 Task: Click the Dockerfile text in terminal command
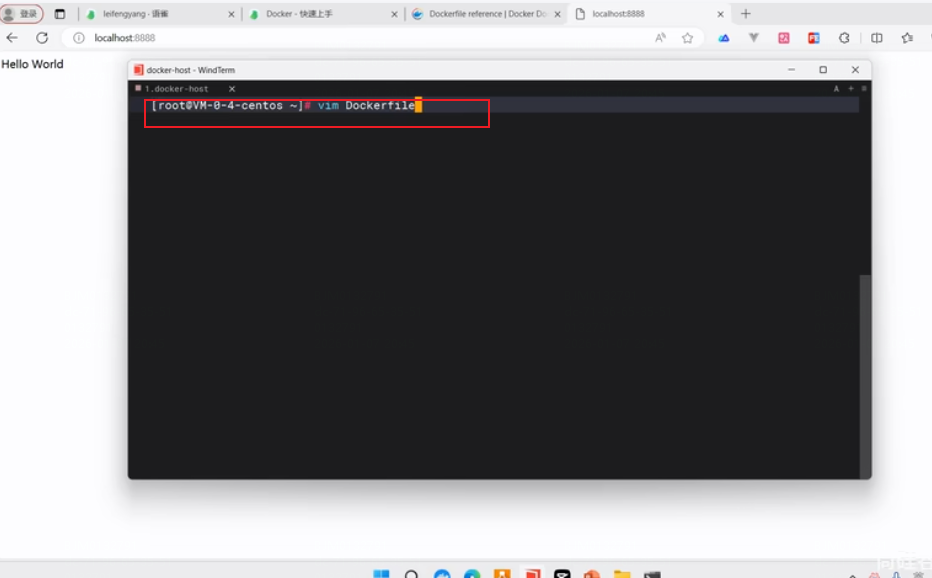[x=380, y=105]
